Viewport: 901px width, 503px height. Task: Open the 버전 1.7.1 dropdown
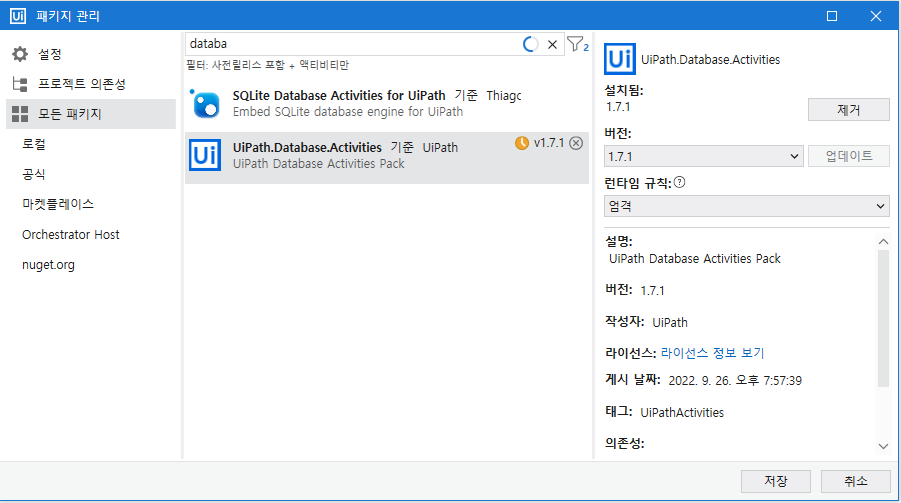pos(703,156)
